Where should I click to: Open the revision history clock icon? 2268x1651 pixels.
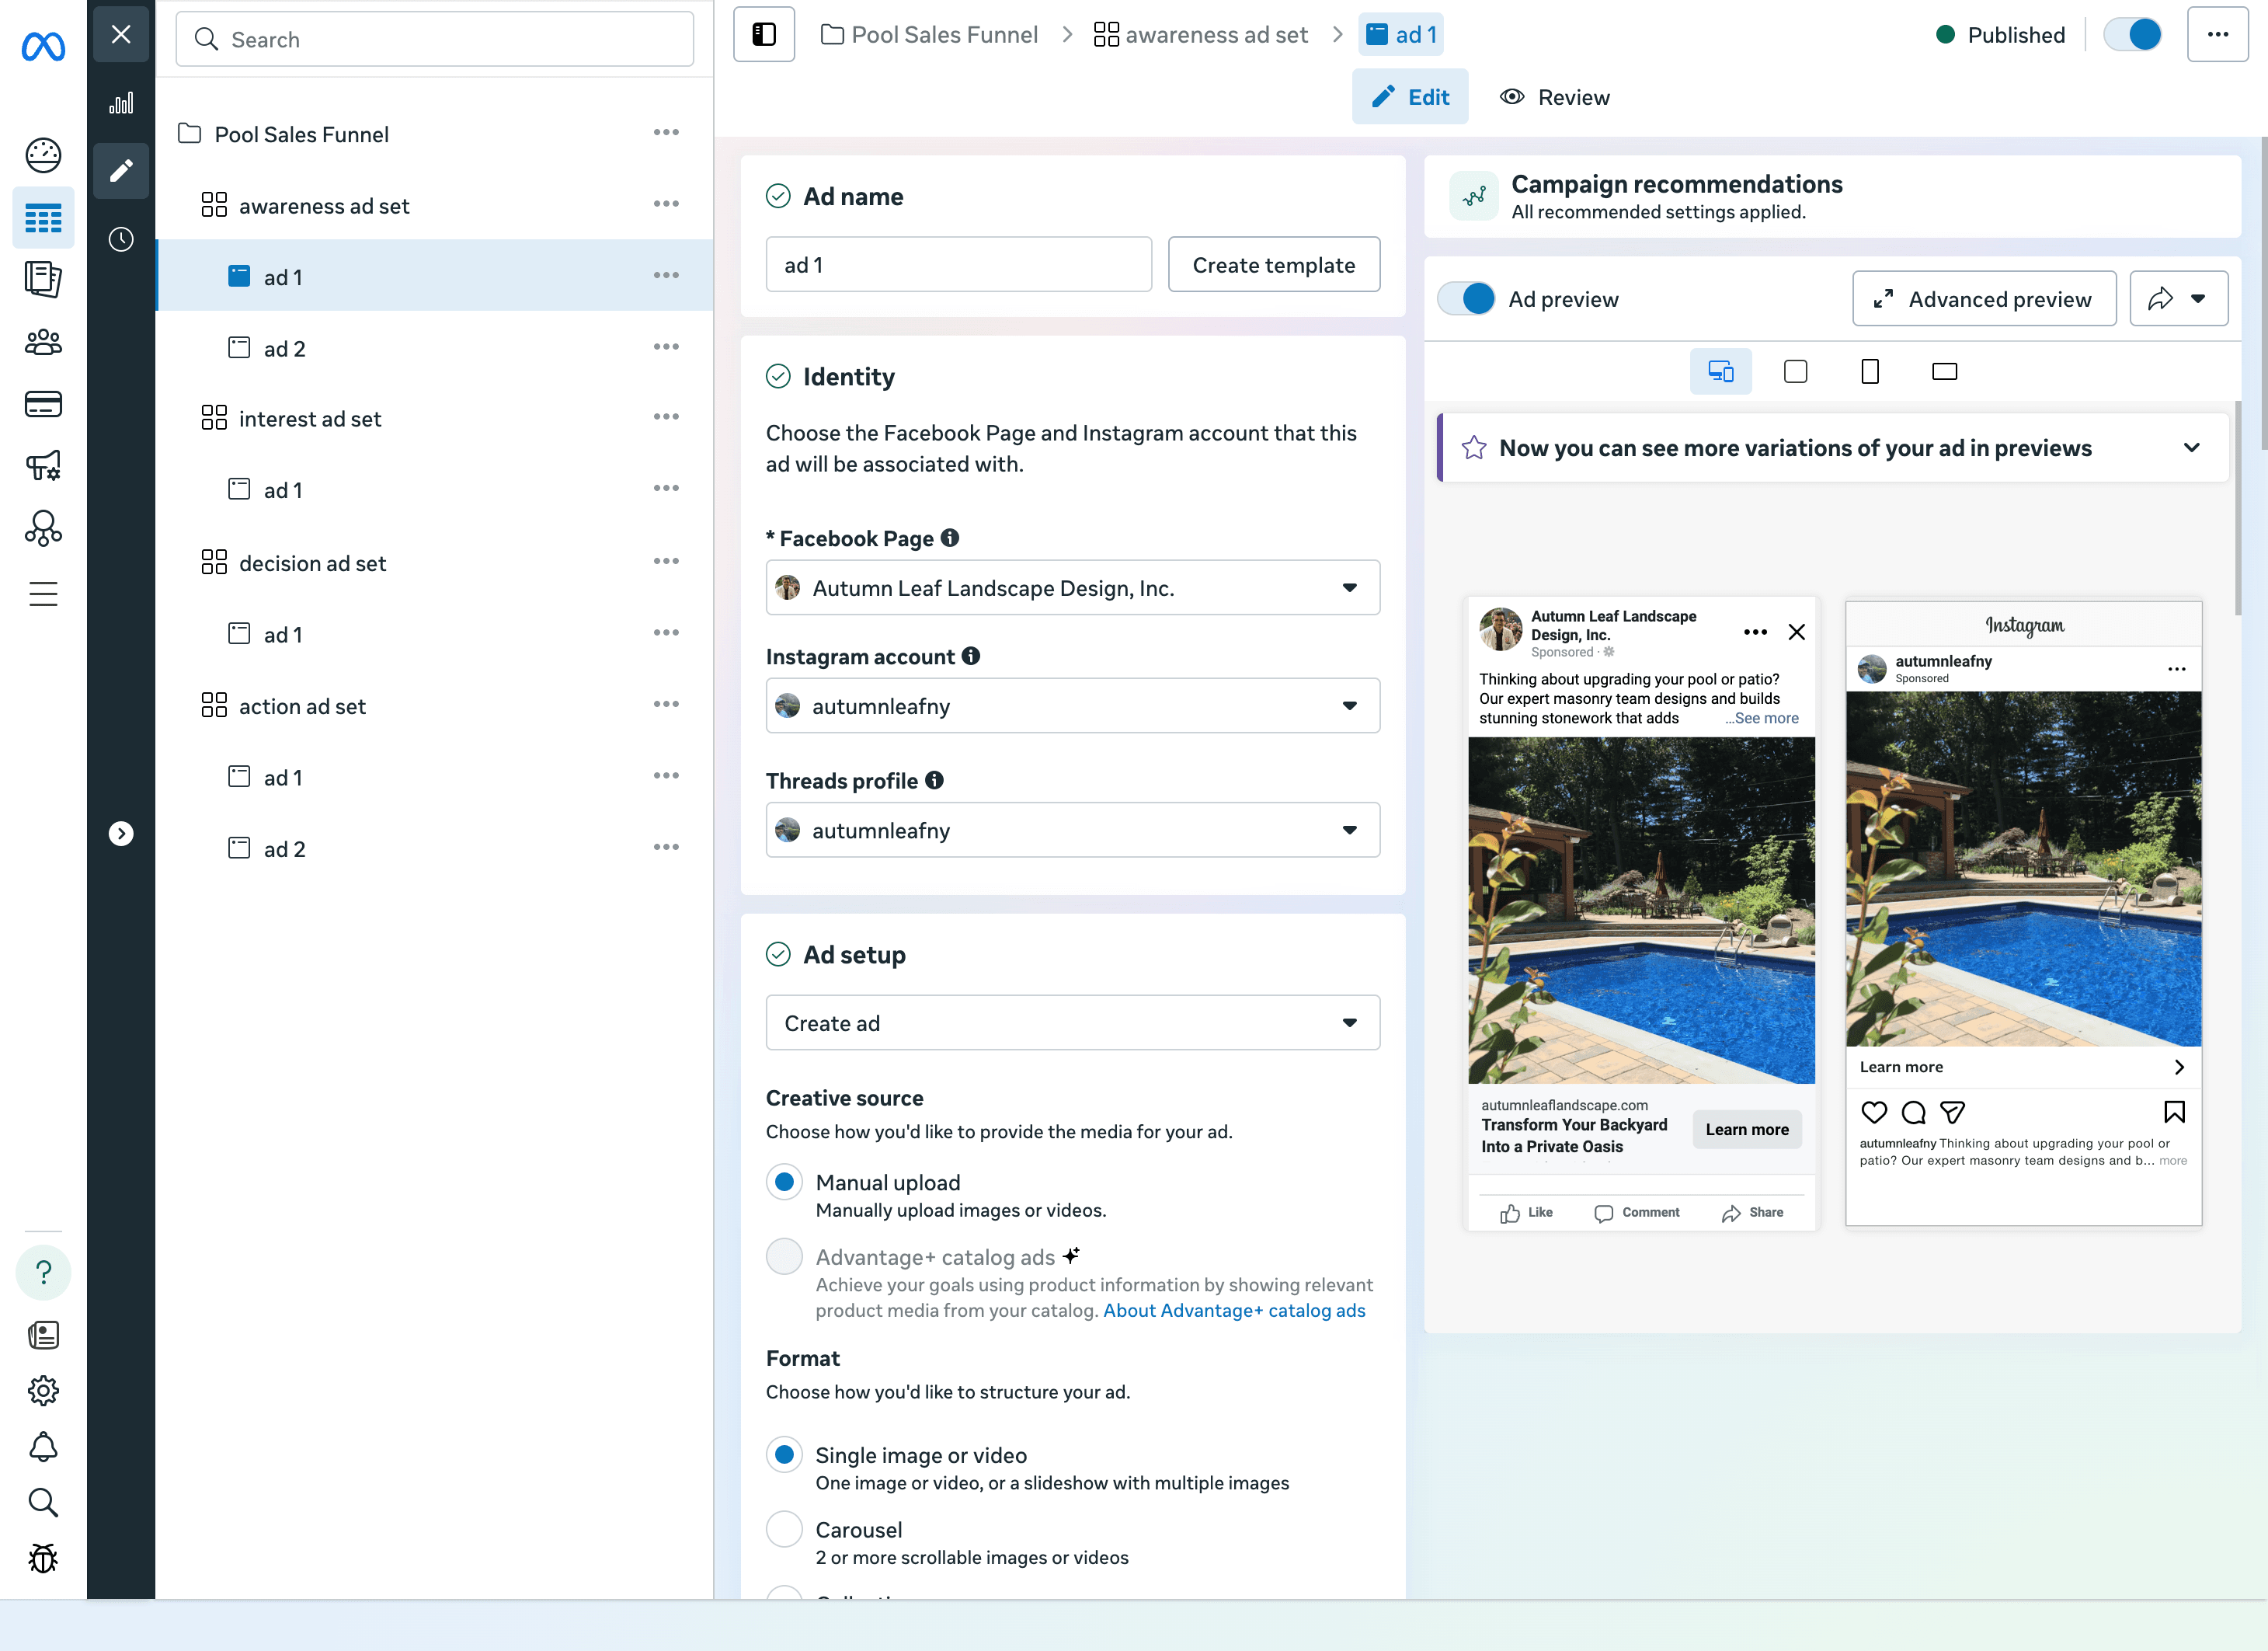121,239
